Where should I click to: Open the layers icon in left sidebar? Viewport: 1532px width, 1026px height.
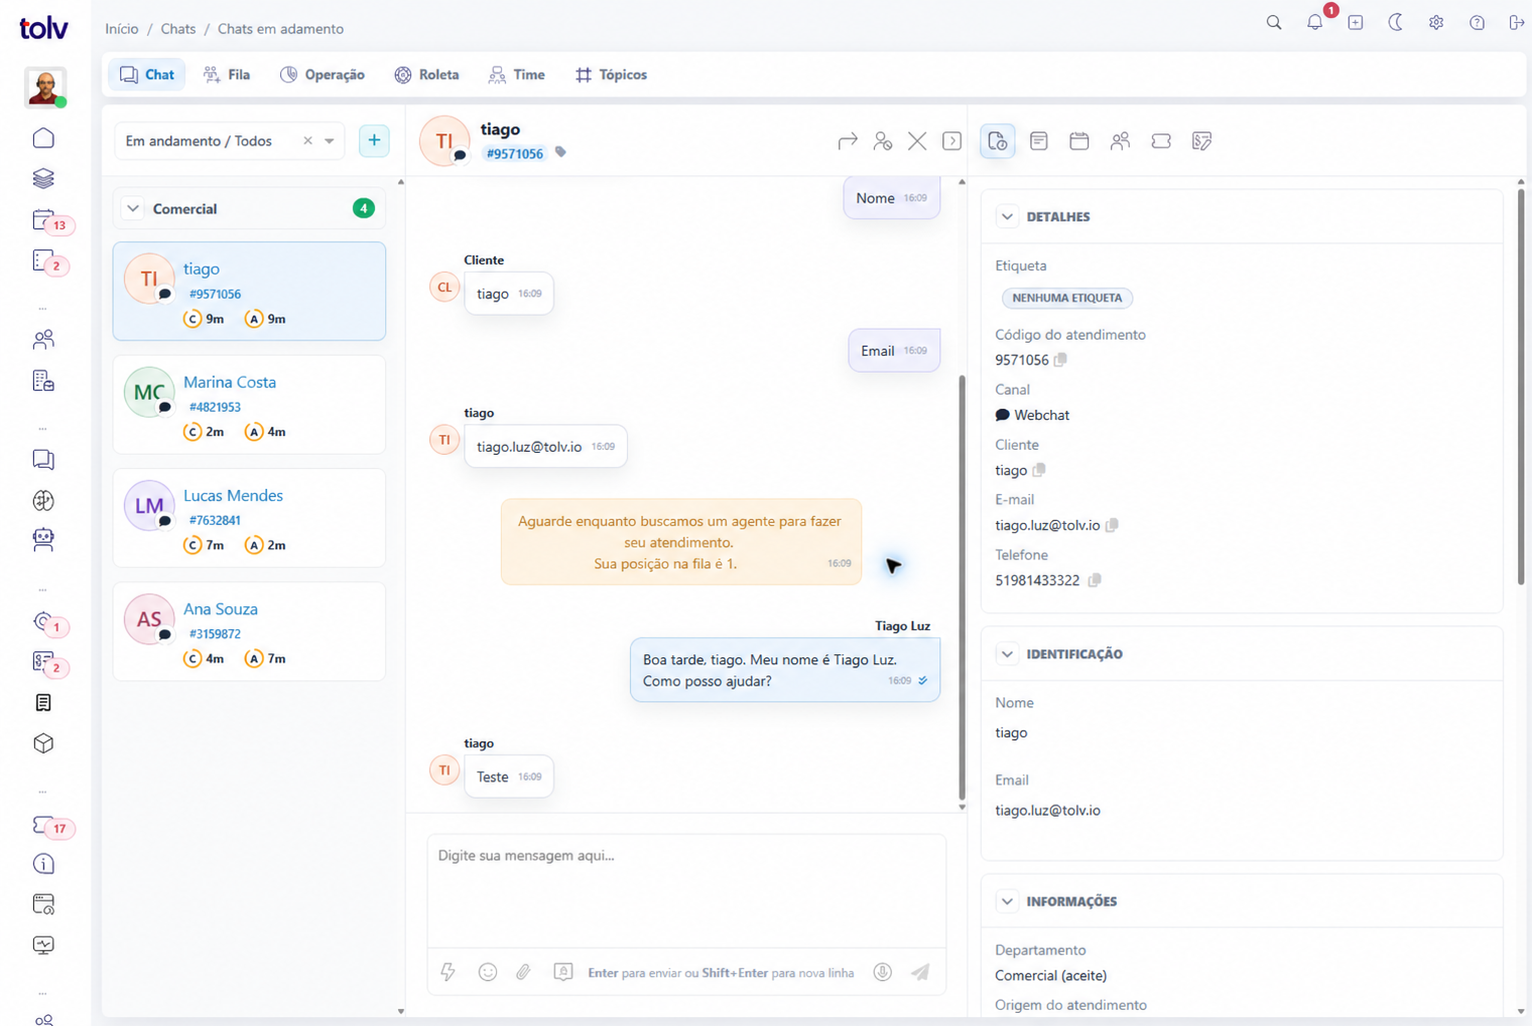[x=43, y=178]
